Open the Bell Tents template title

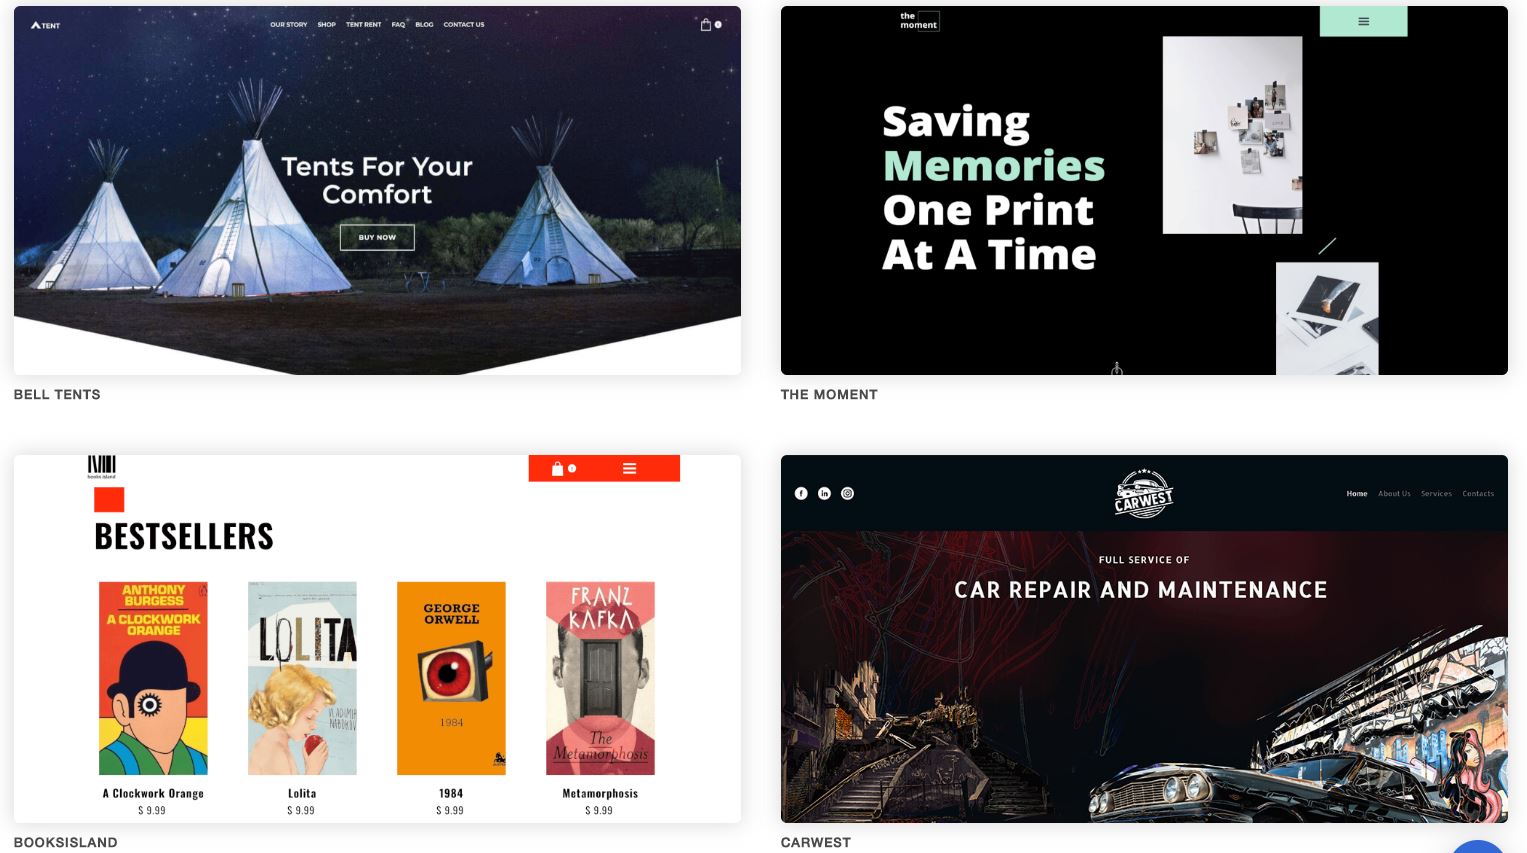pyautogui.click(x=57, y=394)
